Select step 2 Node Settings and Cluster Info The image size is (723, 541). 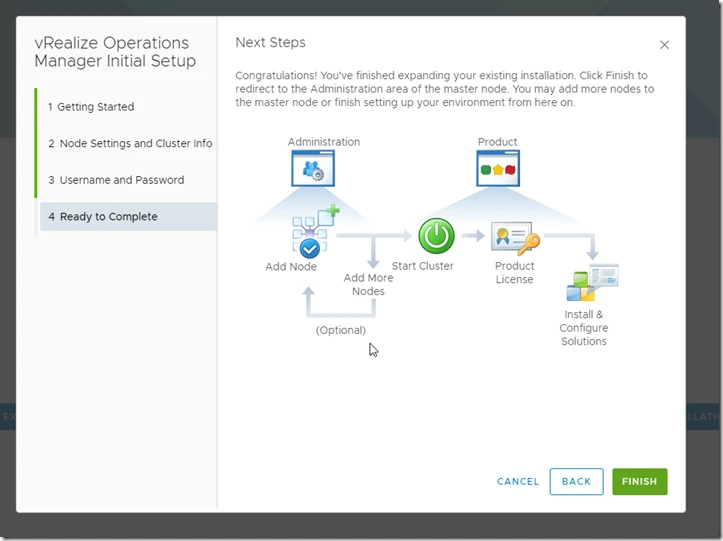tap(128, 143)
